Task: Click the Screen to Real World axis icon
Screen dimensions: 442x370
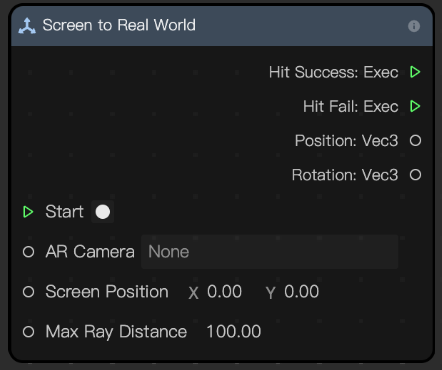Action: coord(27,26)
